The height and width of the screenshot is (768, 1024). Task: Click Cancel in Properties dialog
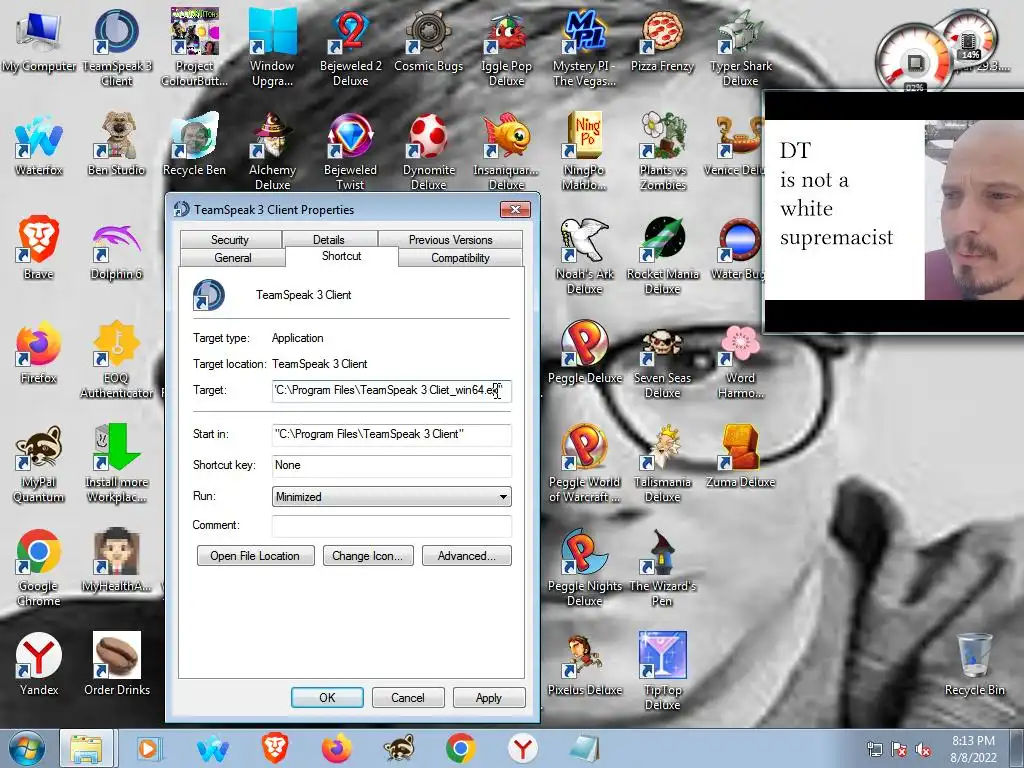408,697
